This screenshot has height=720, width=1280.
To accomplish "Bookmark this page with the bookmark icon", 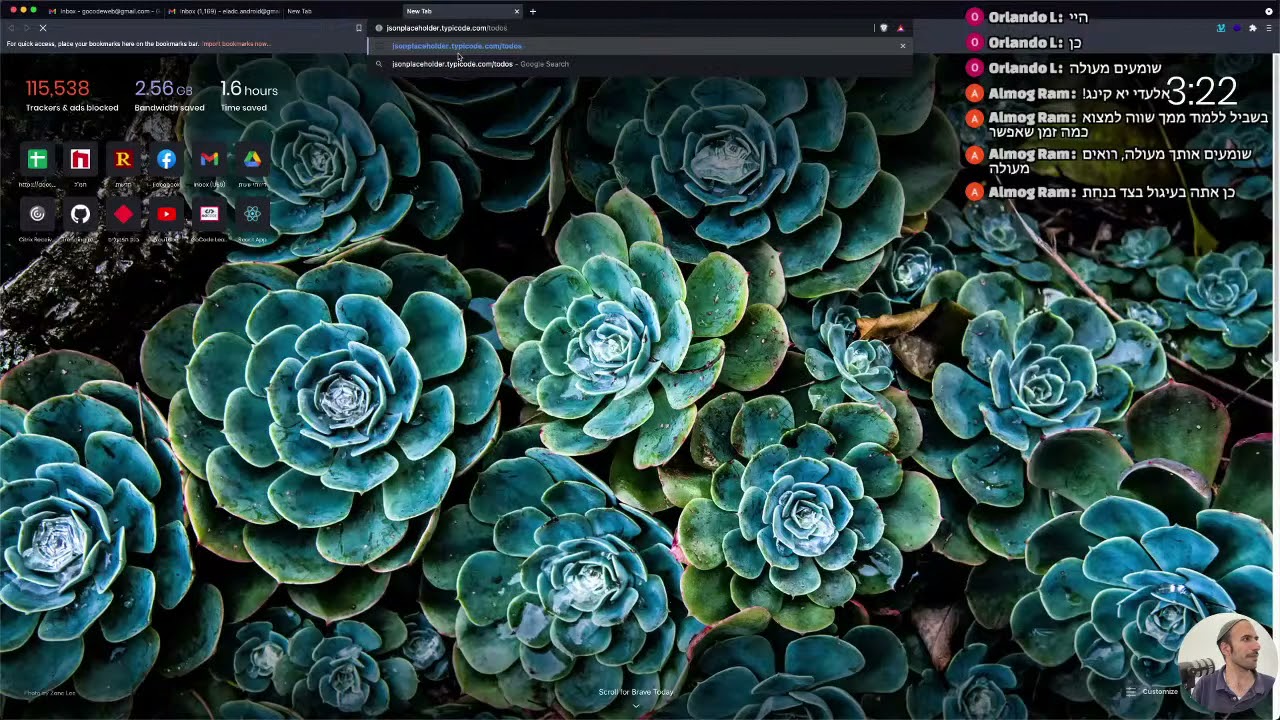I will [x=359, y=28].
